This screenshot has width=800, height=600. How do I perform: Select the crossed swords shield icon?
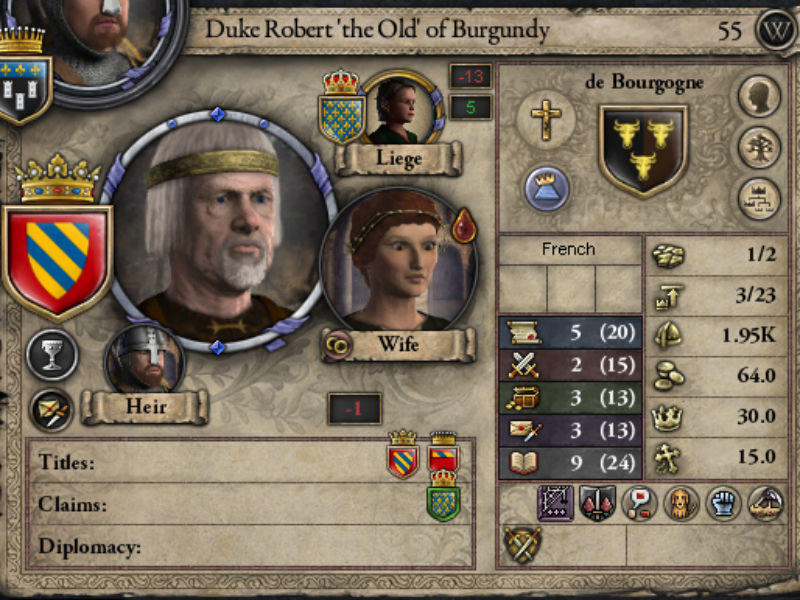coord(521,544)
